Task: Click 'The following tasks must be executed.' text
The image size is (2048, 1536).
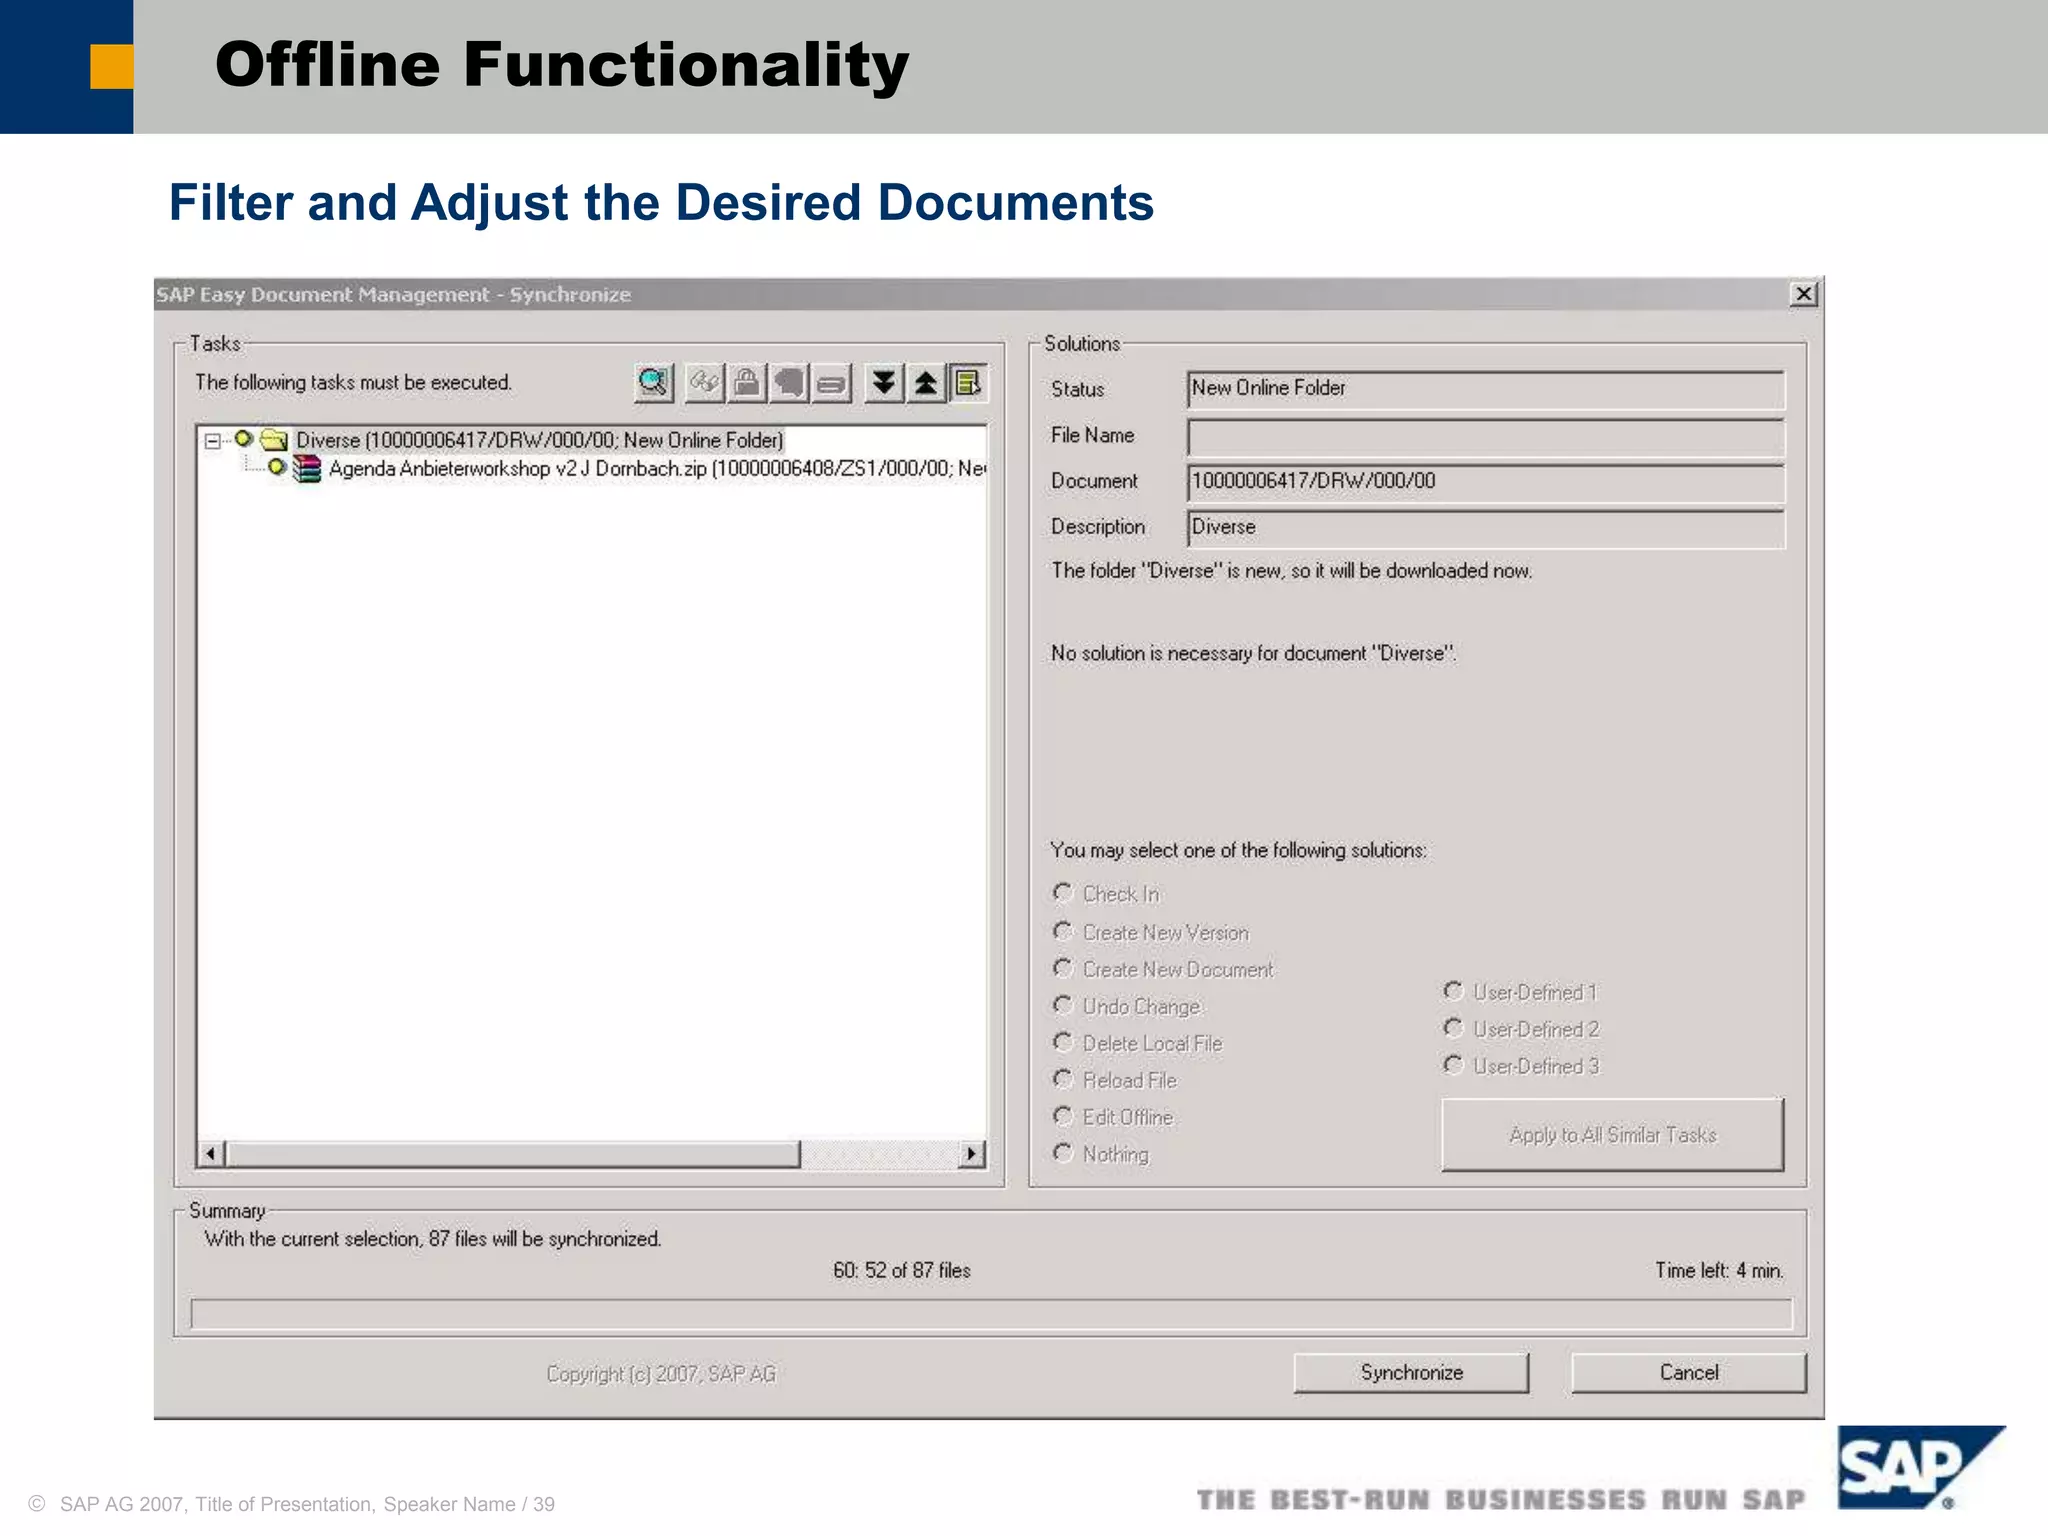Action: pyautogui.click(x=353, y=382)
